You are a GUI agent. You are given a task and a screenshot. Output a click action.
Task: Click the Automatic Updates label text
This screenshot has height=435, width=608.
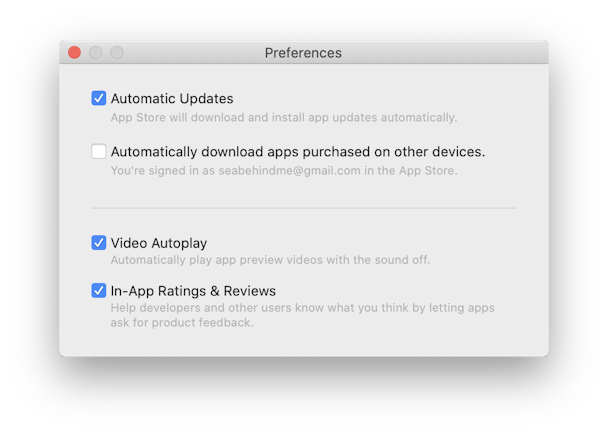point(172,99)
